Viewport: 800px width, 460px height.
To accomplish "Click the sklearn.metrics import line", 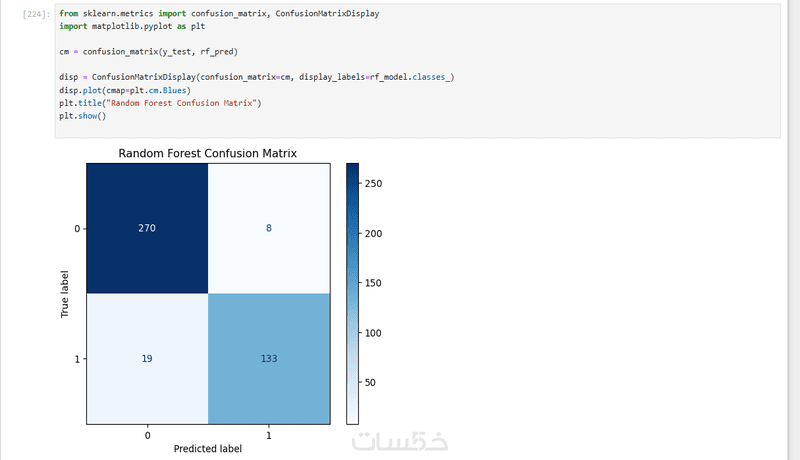I will [219, 13].
